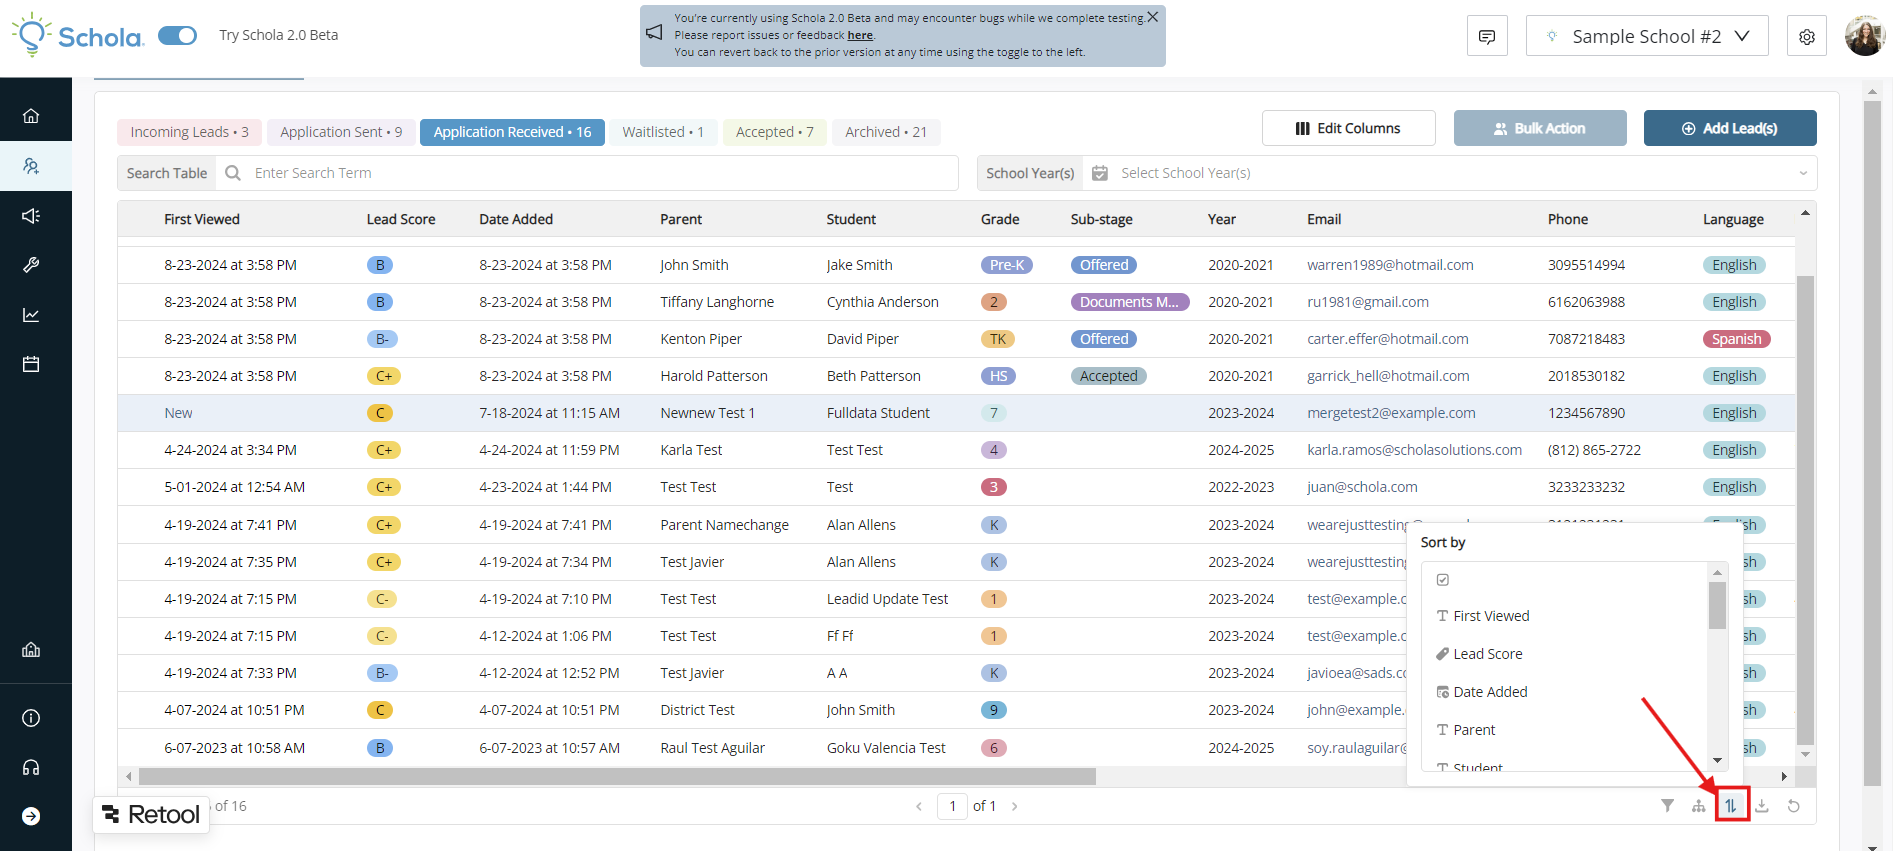Check the blank option in Sort by
1893x851 pixels.
coord(1443,580)
